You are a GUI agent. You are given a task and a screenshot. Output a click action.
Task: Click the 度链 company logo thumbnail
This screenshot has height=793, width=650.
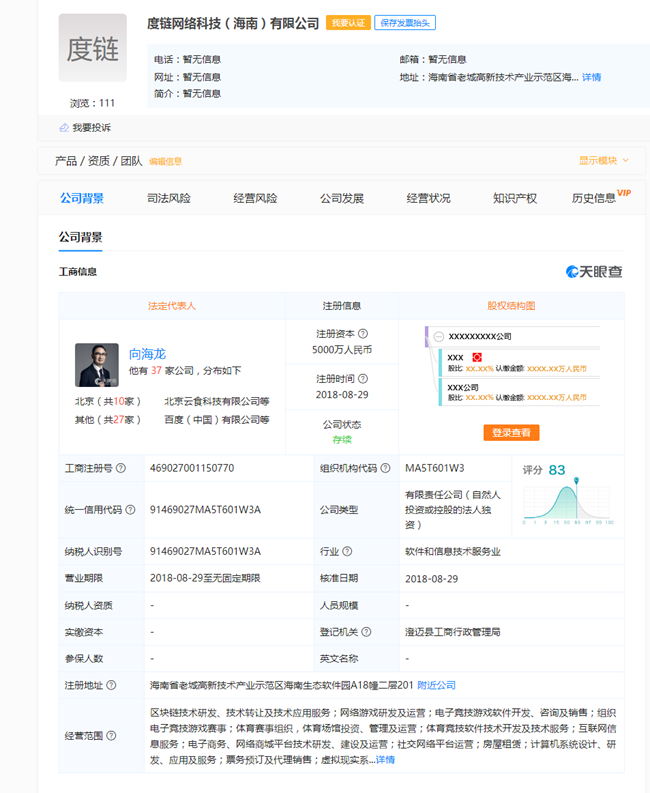[93, 48]
